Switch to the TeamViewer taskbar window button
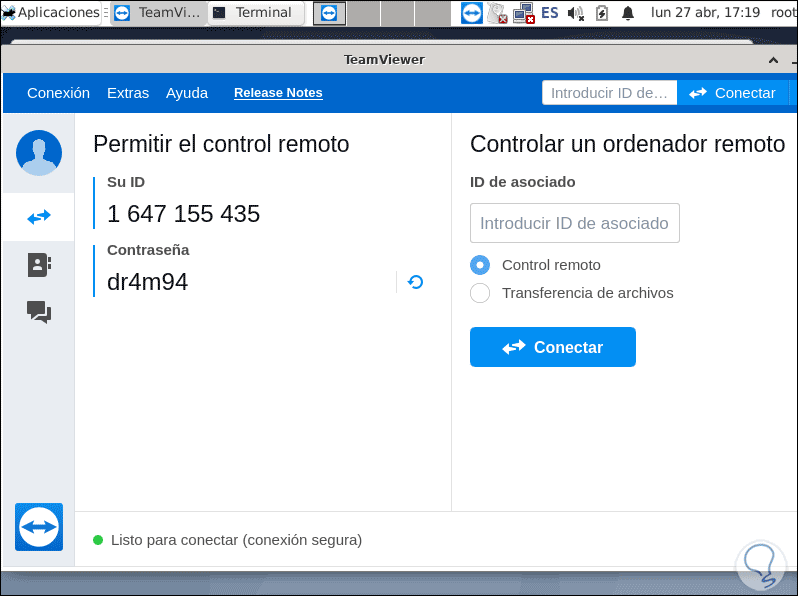The width and height of the screenshot is (798, 596). pyautogui.click(x=158, y=13)
